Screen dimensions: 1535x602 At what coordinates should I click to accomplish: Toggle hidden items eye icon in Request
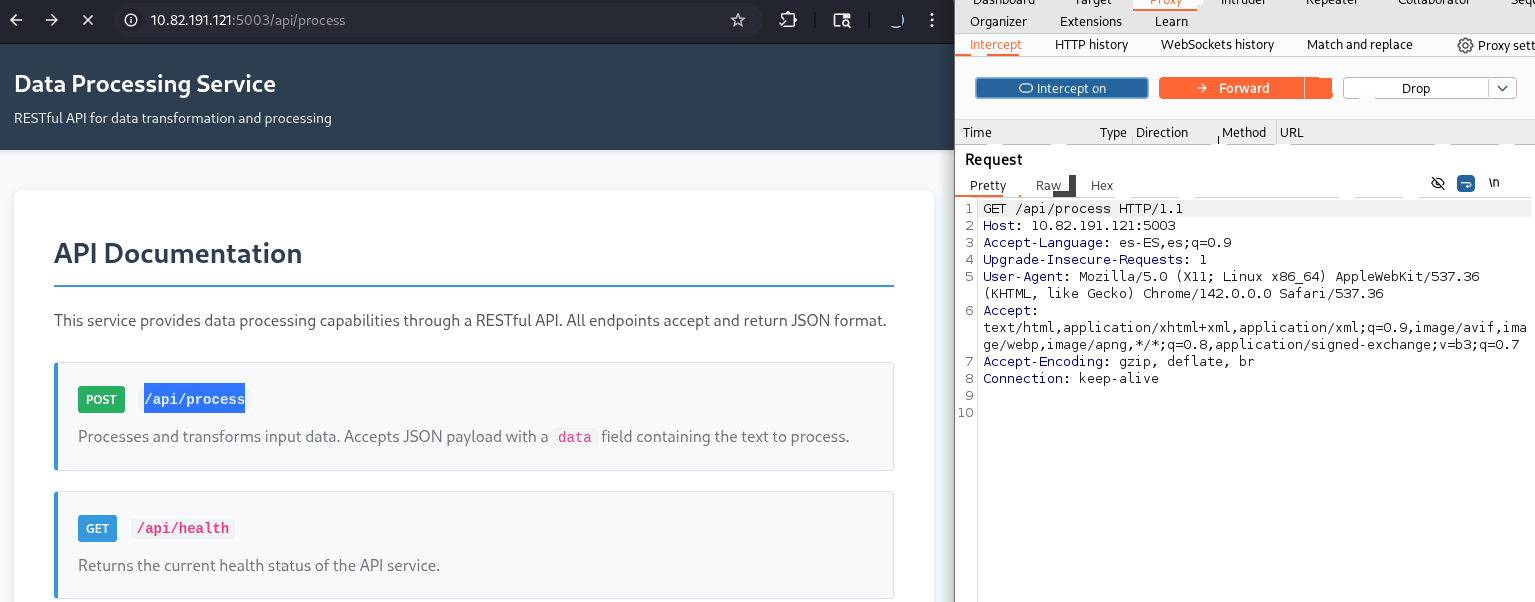point(1438,184)
